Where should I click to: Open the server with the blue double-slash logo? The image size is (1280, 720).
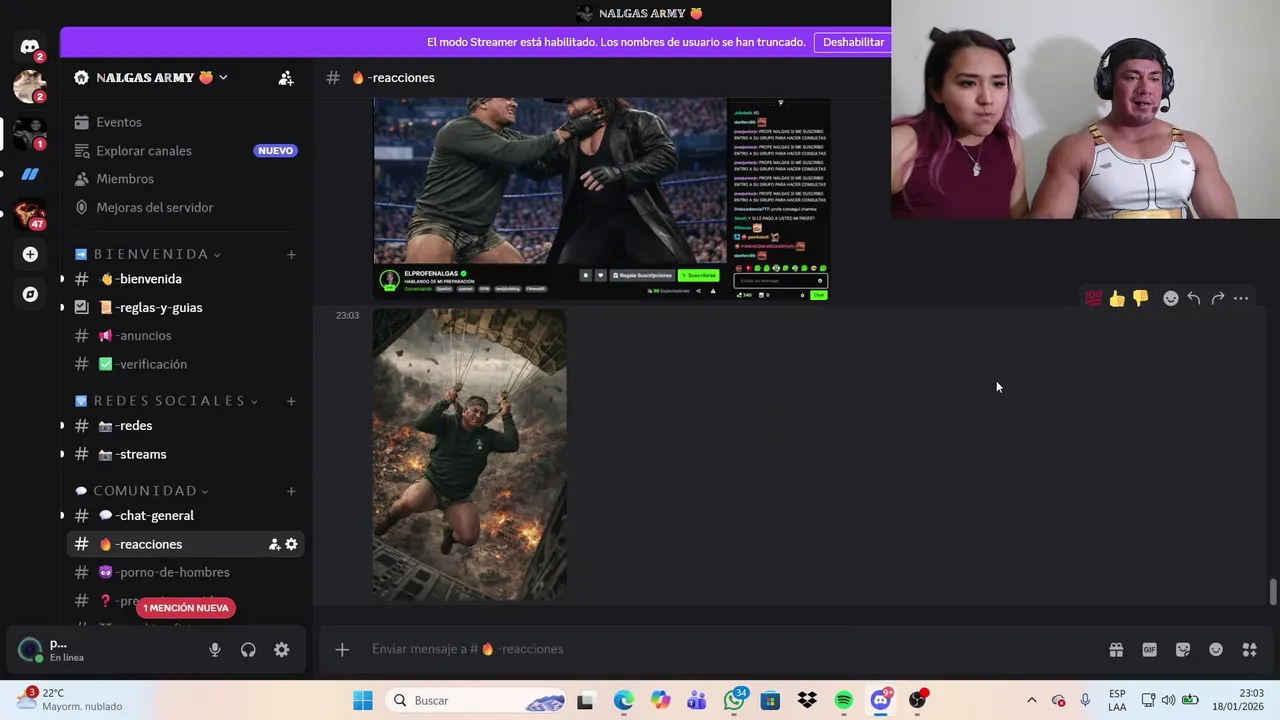pos(30,174)
